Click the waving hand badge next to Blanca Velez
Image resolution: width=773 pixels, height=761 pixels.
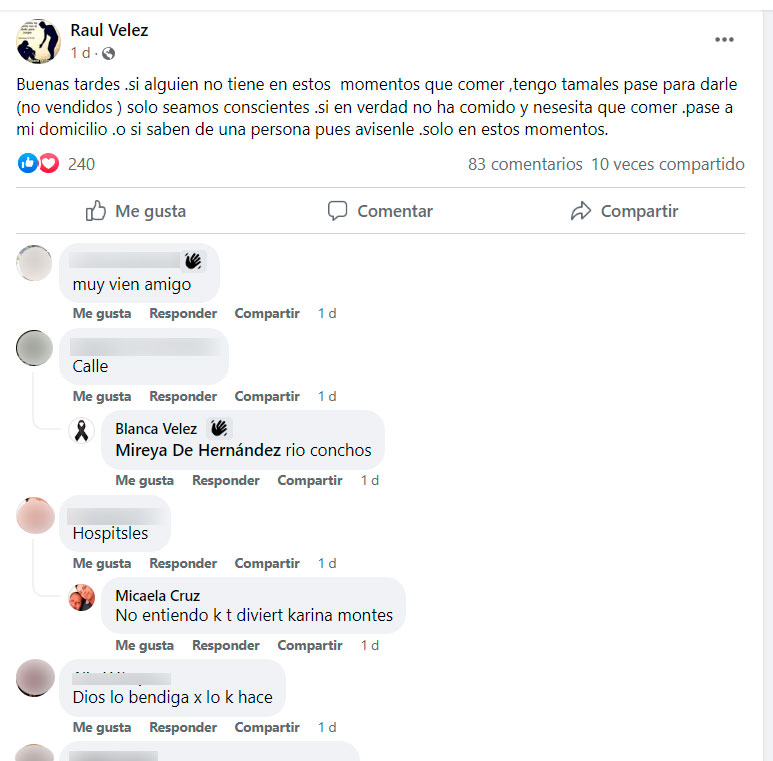click(219, 428)
